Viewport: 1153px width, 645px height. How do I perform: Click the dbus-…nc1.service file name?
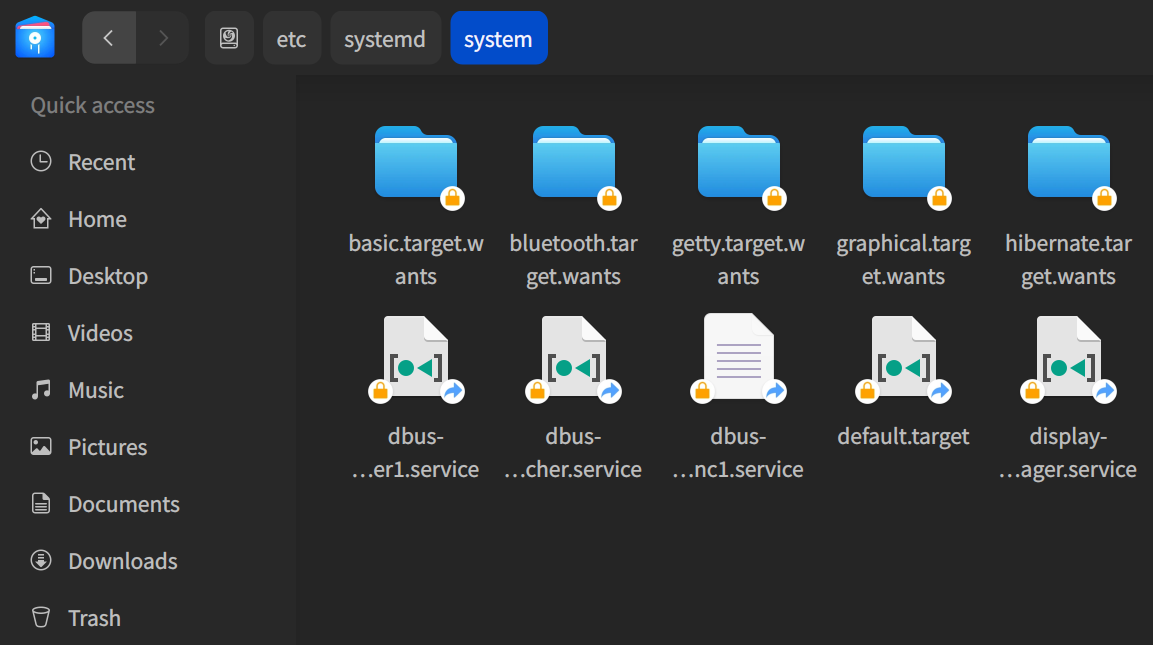pyautogui.click(x=738, y=452)
